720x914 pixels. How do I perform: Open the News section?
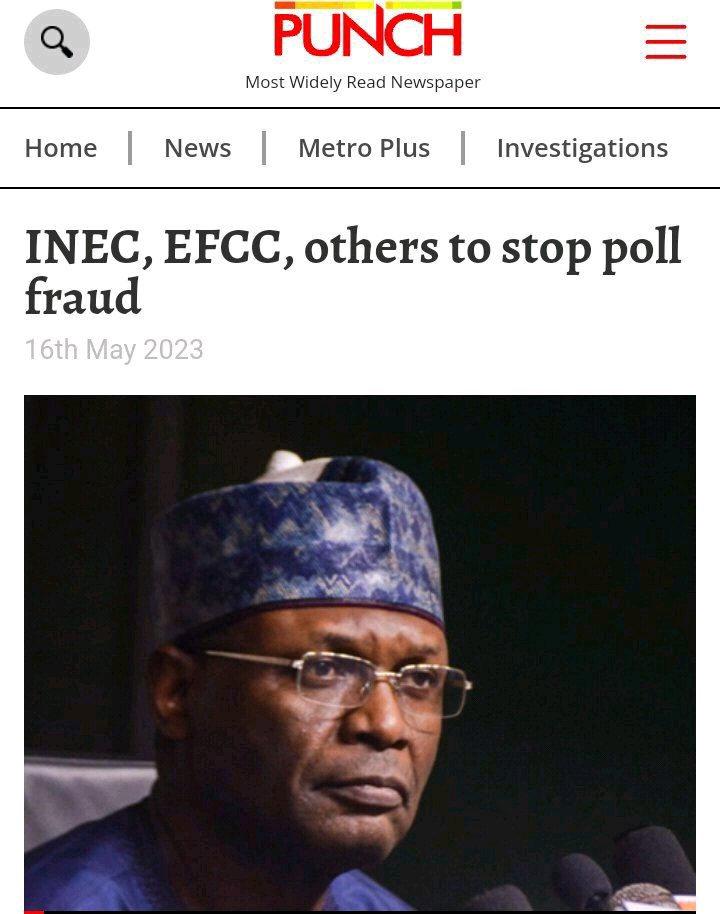tap(198, 148)
